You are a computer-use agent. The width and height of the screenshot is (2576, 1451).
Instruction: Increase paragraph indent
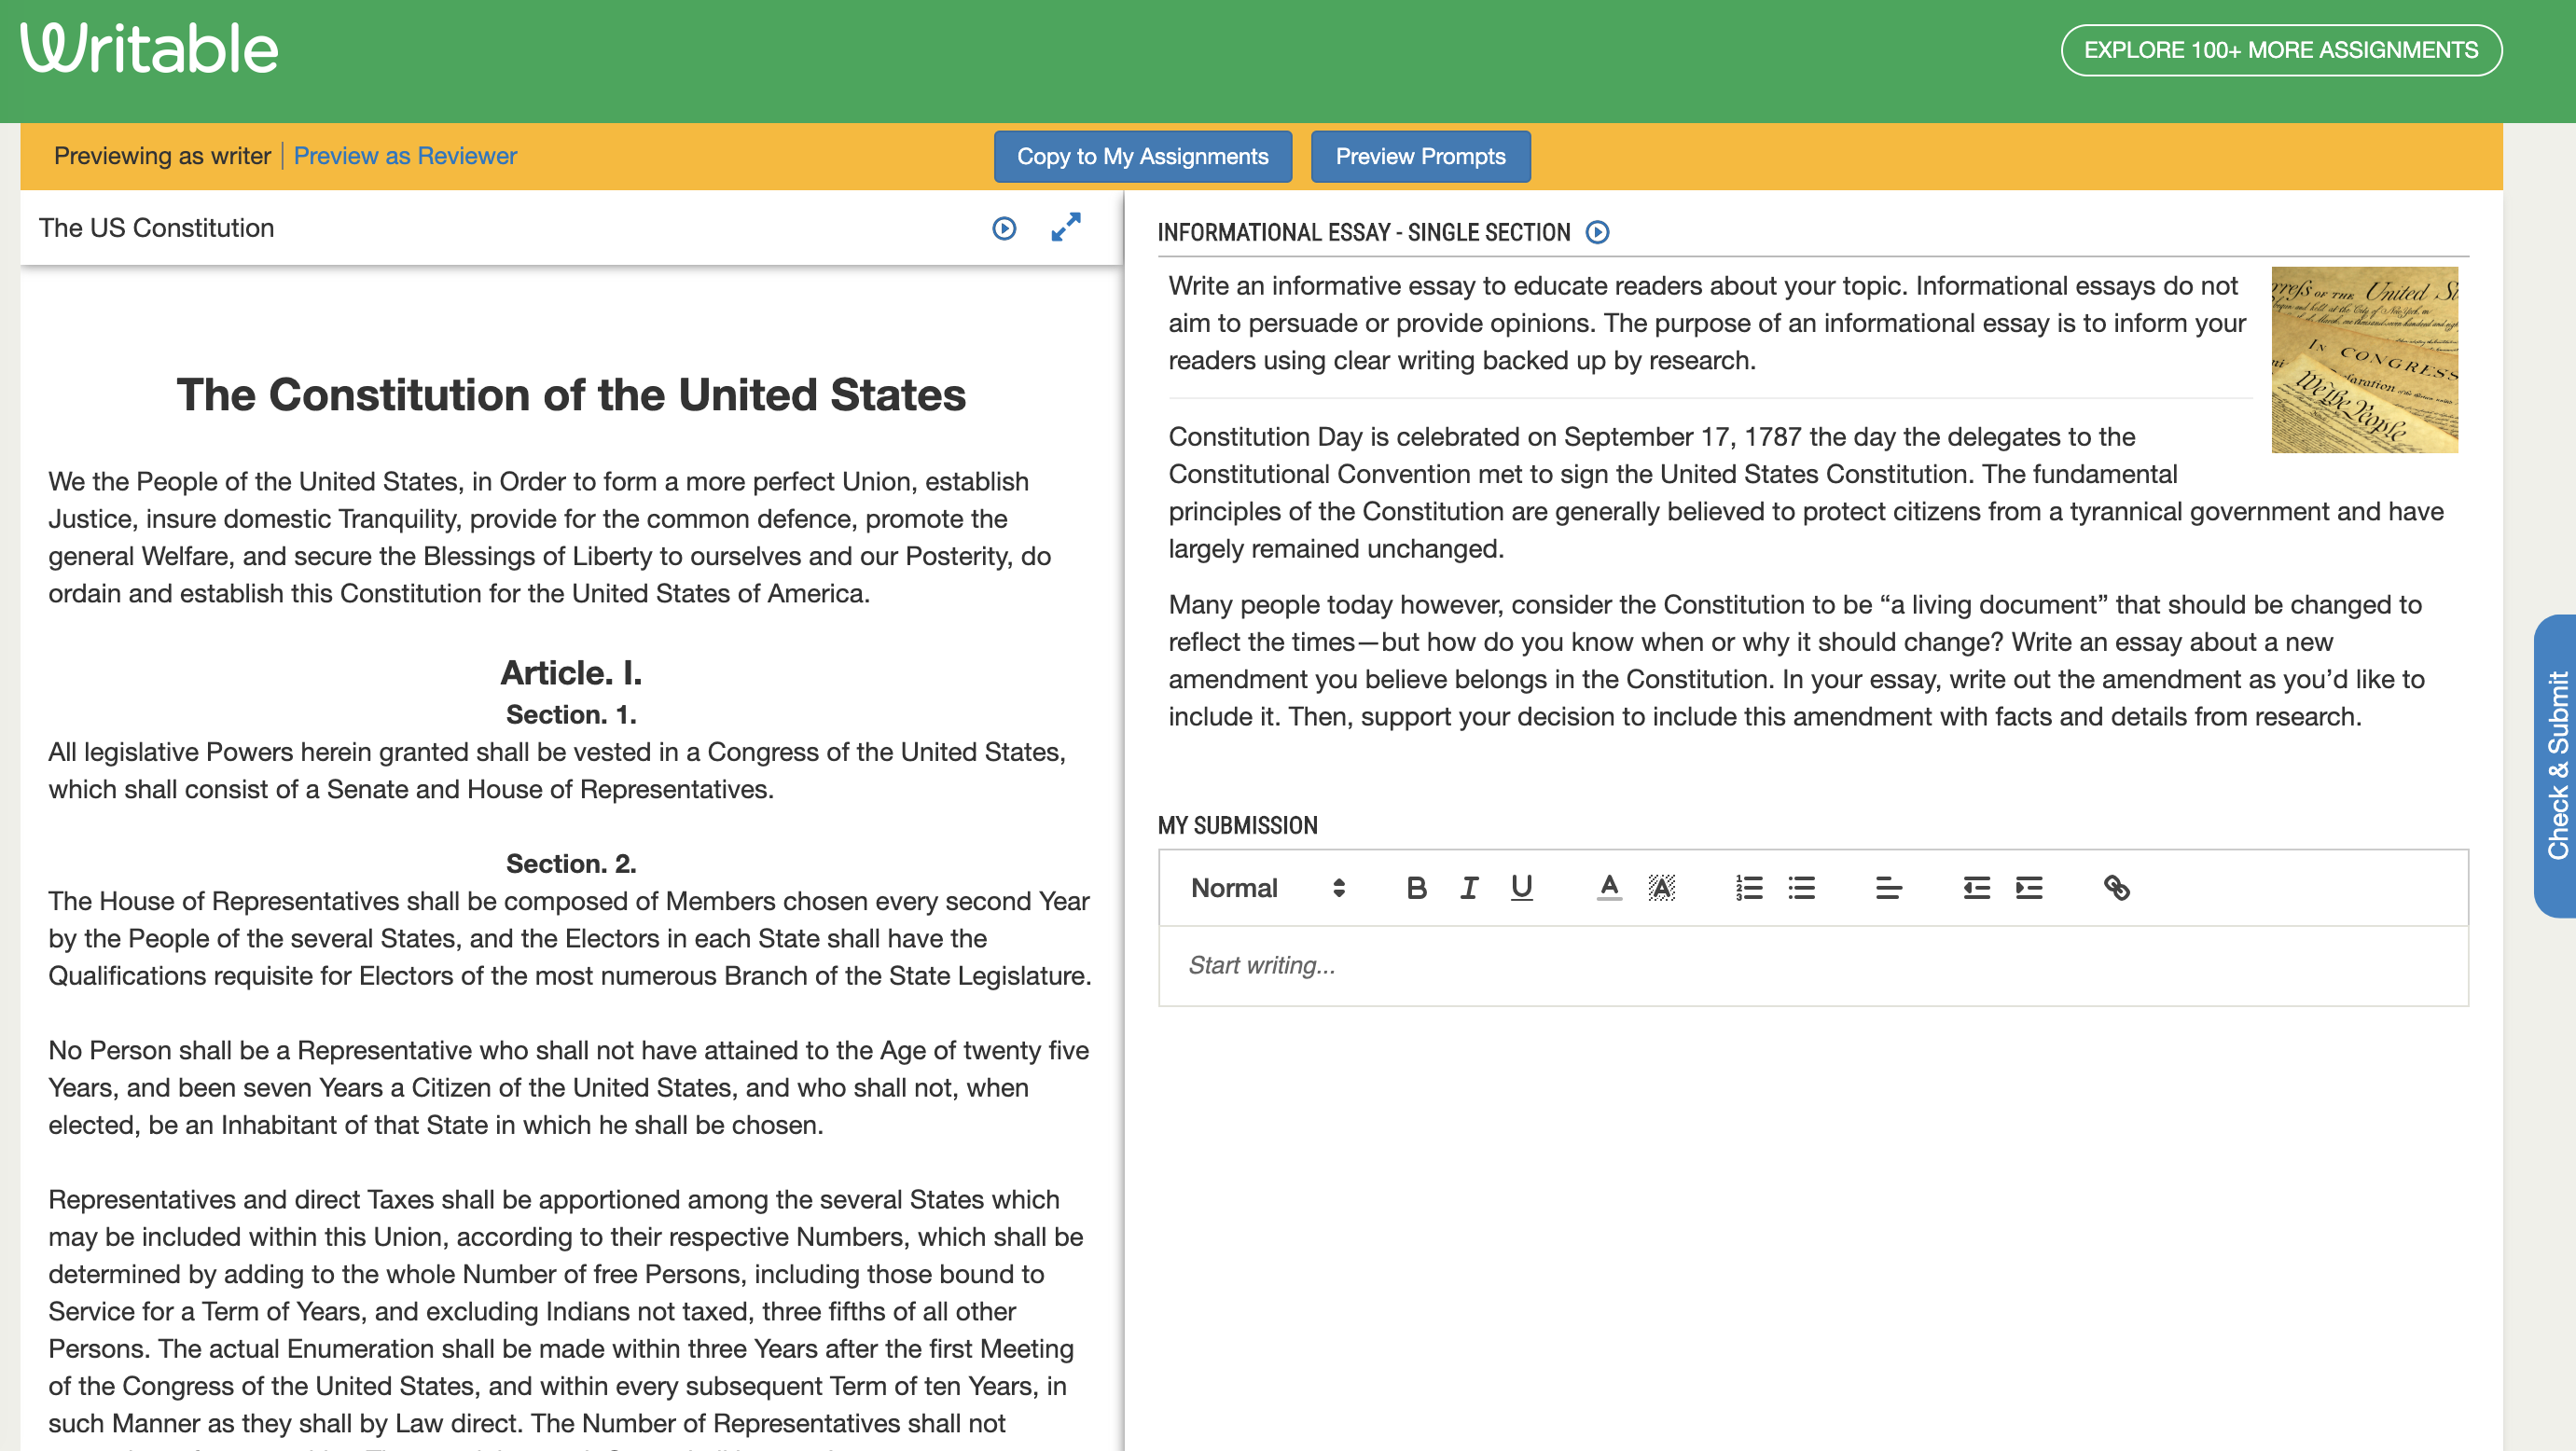click(2029, 888)
